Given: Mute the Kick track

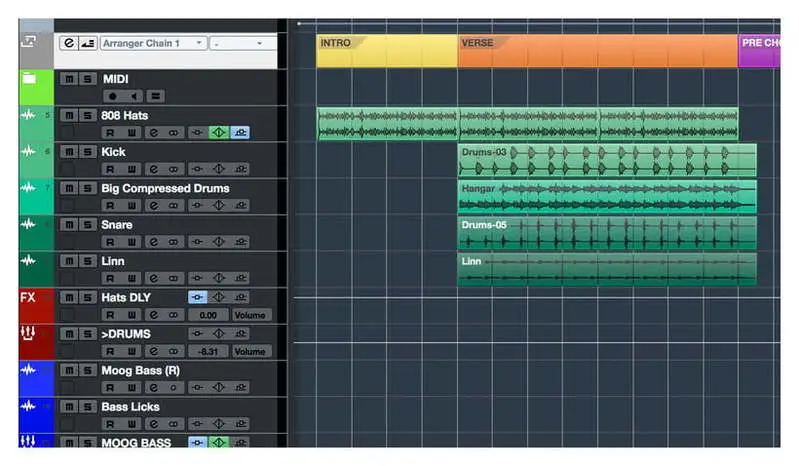Looking at the screenshot, I should (68, 152).
